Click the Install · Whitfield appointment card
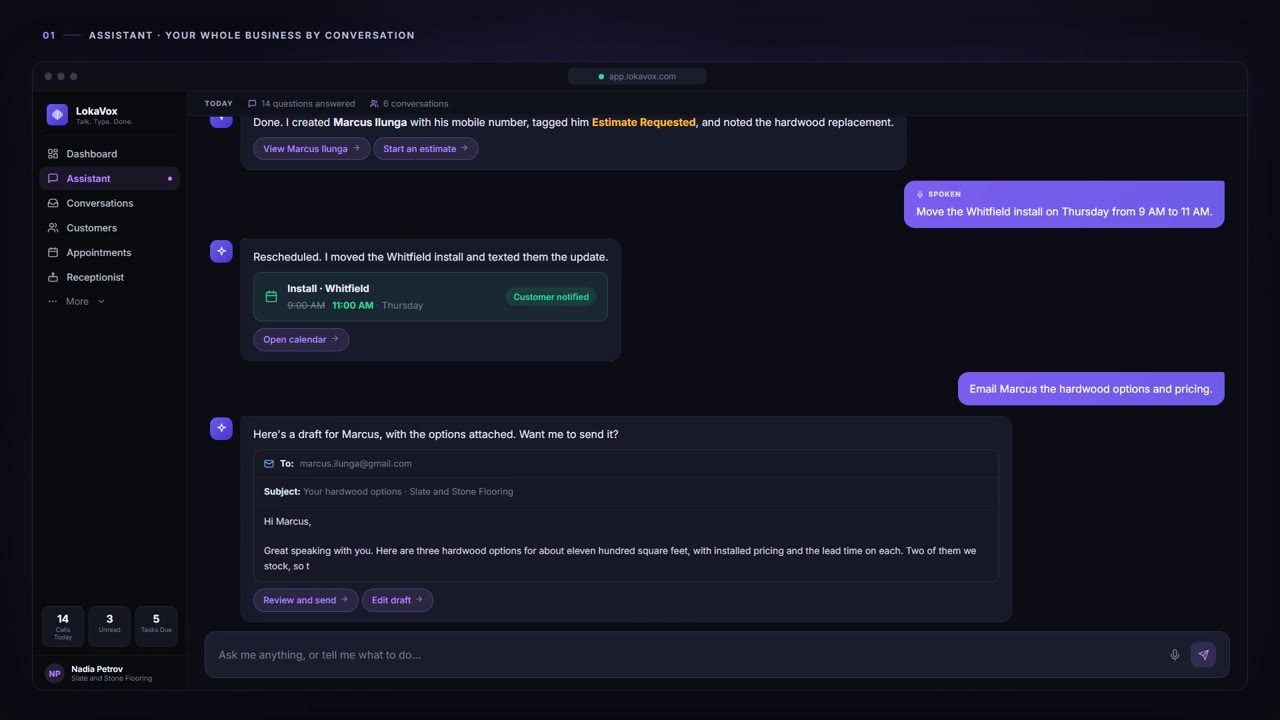1280x720 pixels. coord(430,297)
